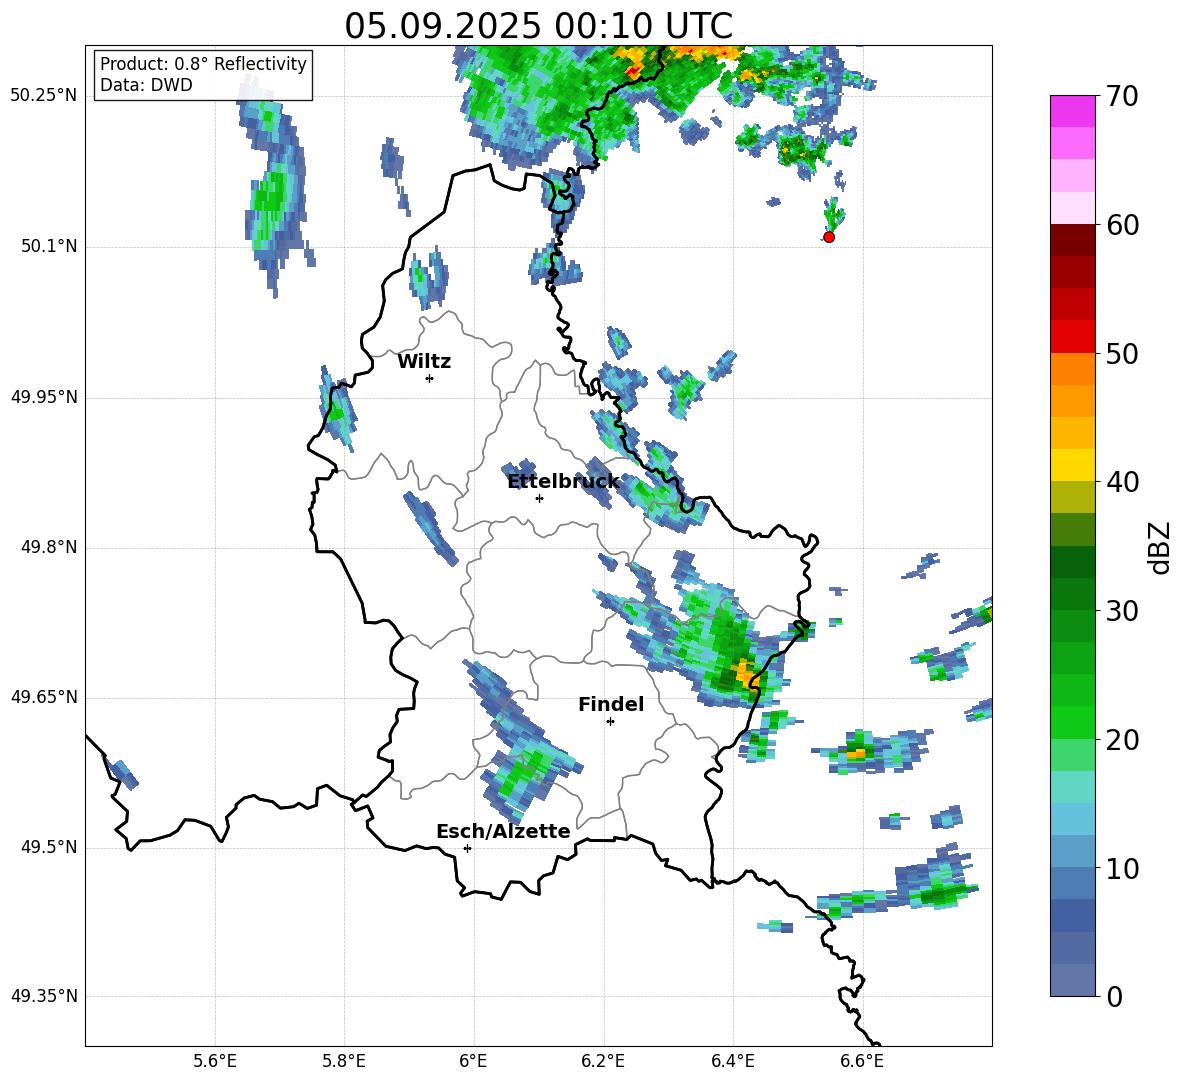Click the magenta swatch at colorbar top
The image size is (1184, 1081).
(1072, 111)
